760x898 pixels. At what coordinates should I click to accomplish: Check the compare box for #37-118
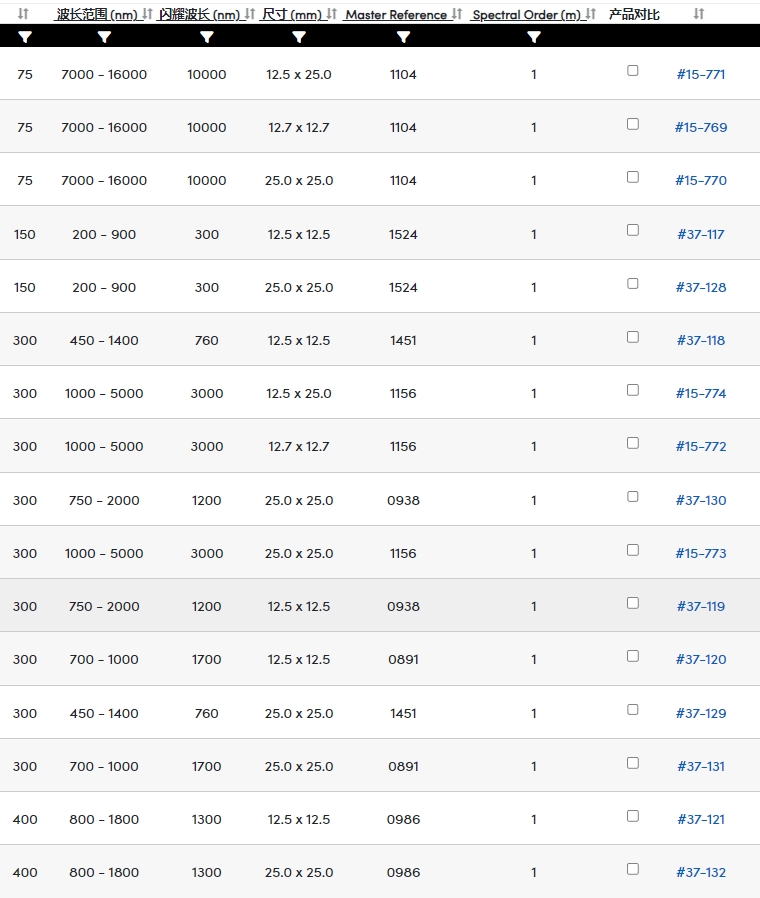(633, 337)
